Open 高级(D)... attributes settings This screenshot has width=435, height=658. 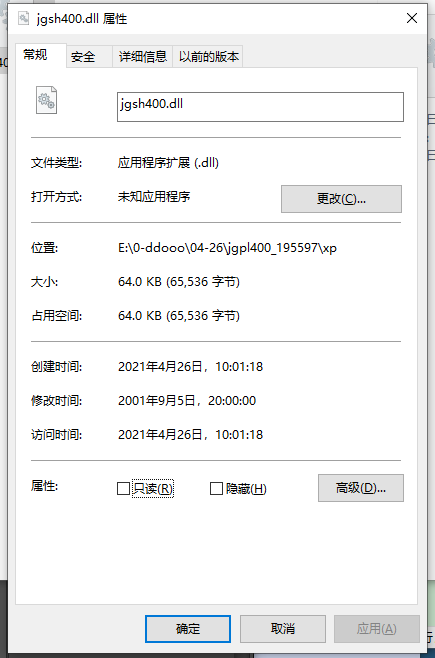[x=361, y=488]
